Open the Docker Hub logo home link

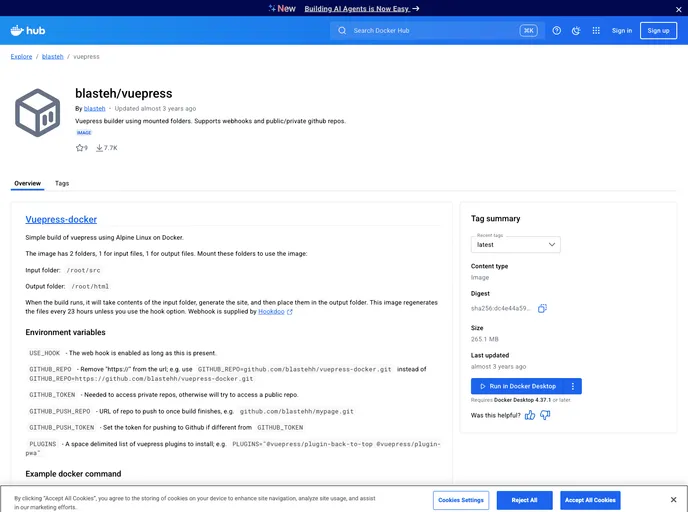(x=28, y=30)
